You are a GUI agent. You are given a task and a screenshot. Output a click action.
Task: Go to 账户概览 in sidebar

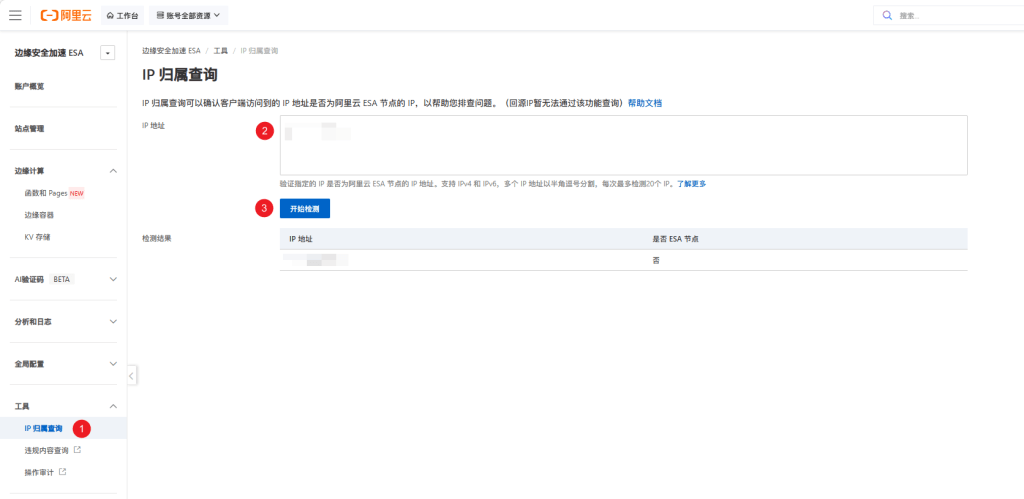pos(29,86)
